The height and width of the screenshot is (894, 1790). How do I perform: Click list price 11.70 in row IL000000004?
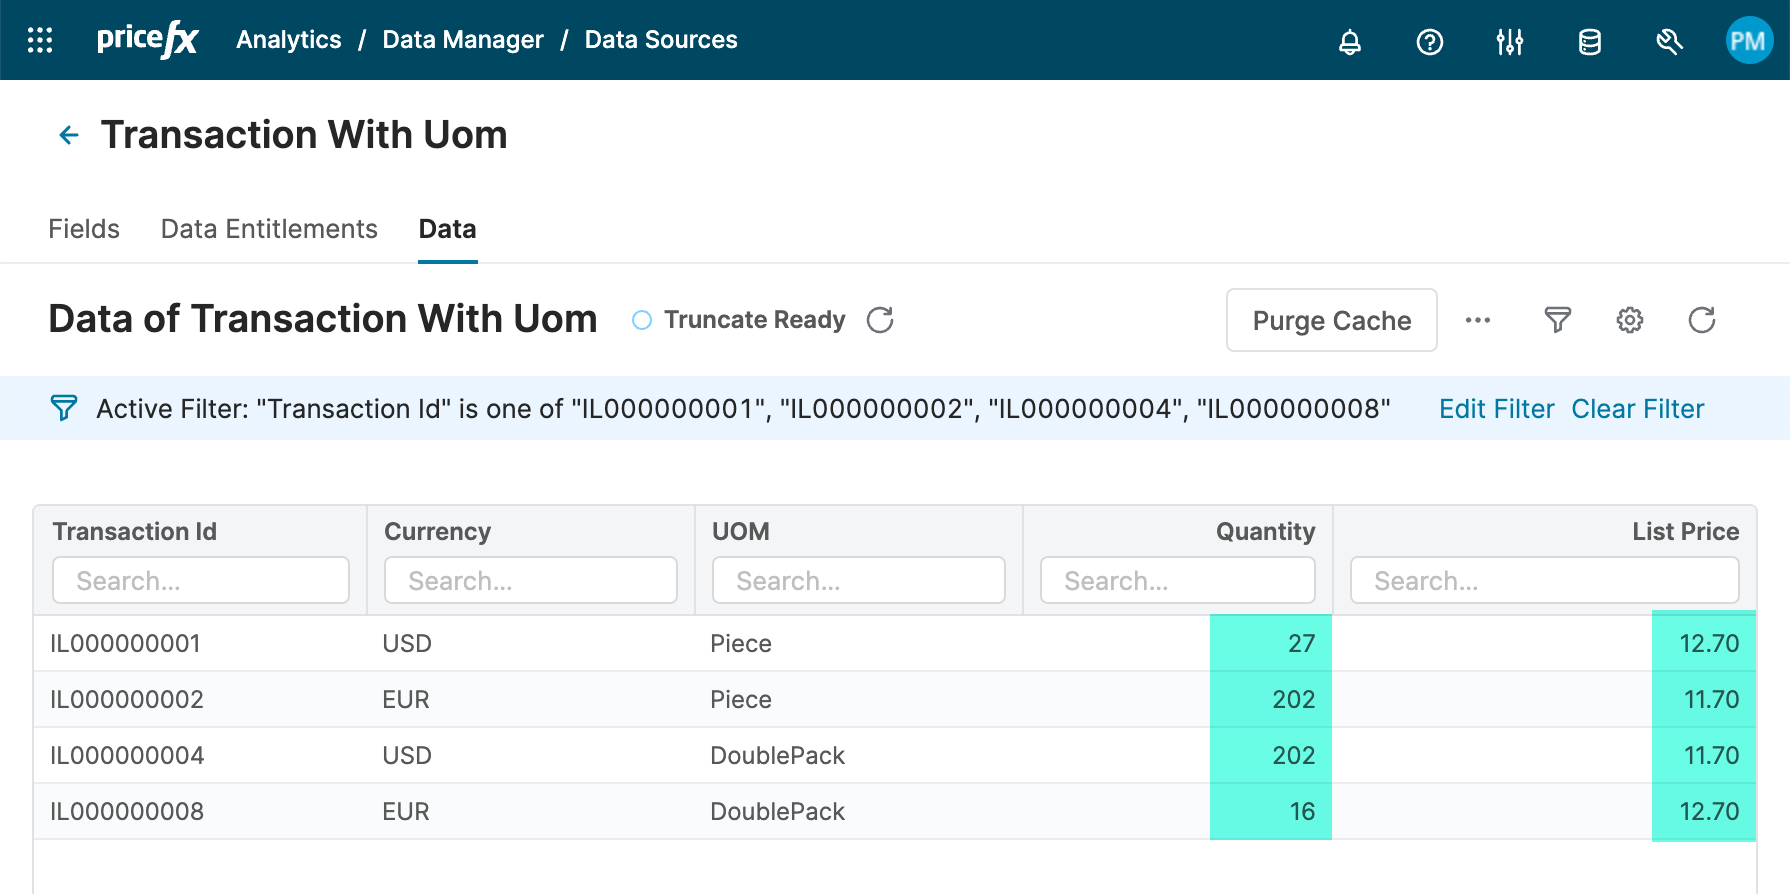pyautogui.click(x=1711, y=755)
